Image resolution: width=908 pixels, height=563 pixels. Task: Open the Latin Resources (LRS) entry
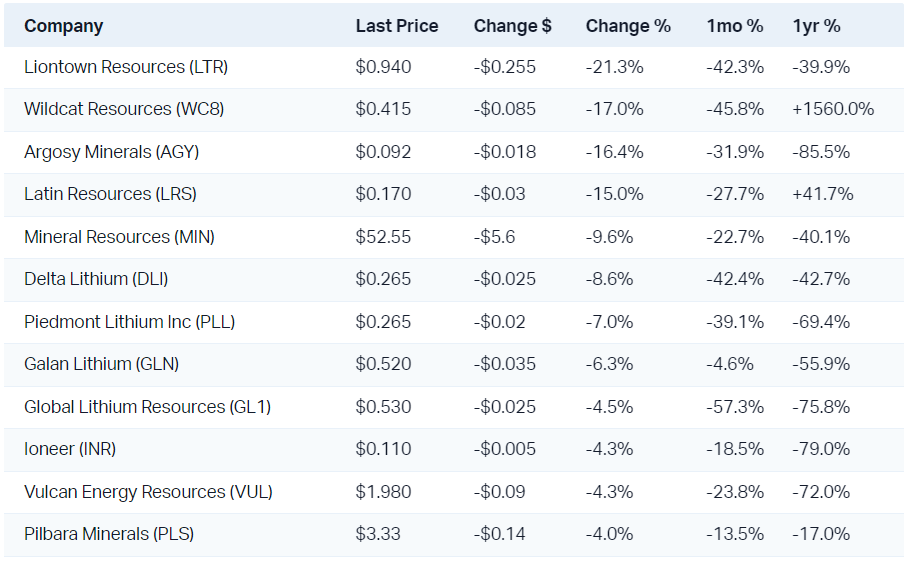pyautogui.click(x=110, y=194)
